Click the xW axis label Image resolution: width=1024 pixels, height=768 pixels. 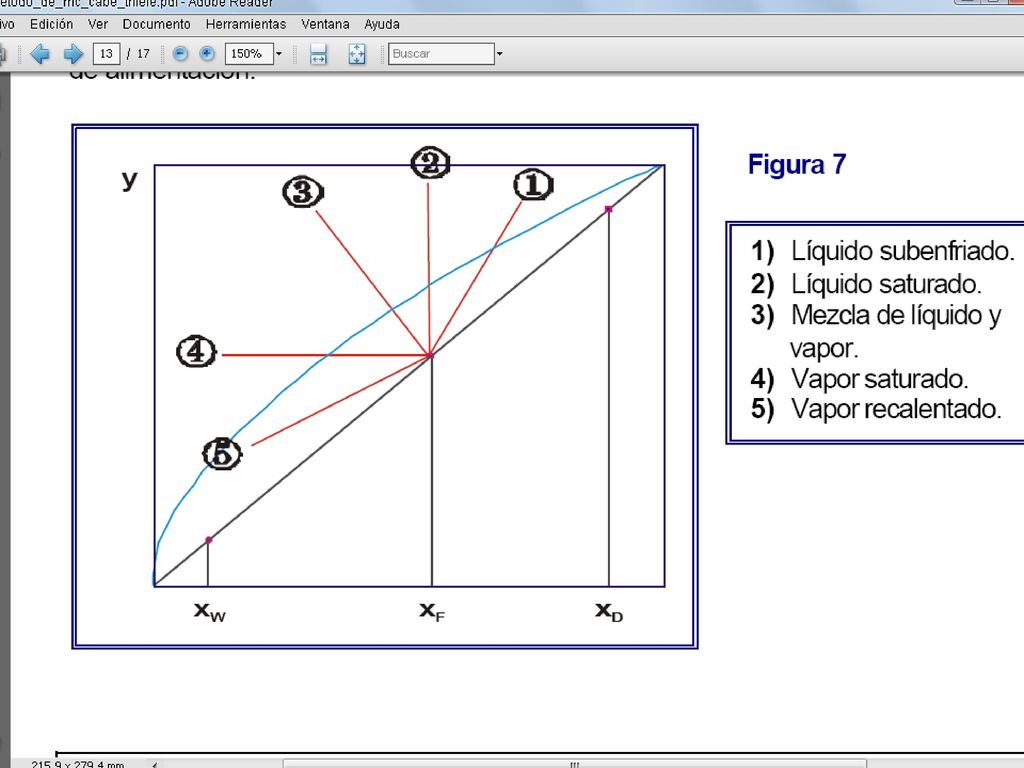point(210,611)
